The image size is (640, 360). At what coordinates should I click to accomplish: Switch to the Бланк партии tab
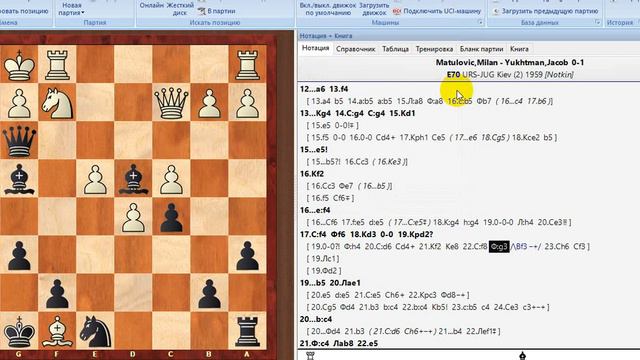click(x=482, y=49)
